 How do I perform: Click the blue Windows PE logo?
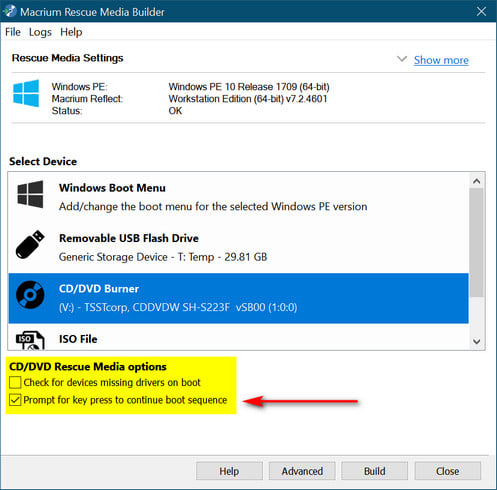[x=26, y=93]
